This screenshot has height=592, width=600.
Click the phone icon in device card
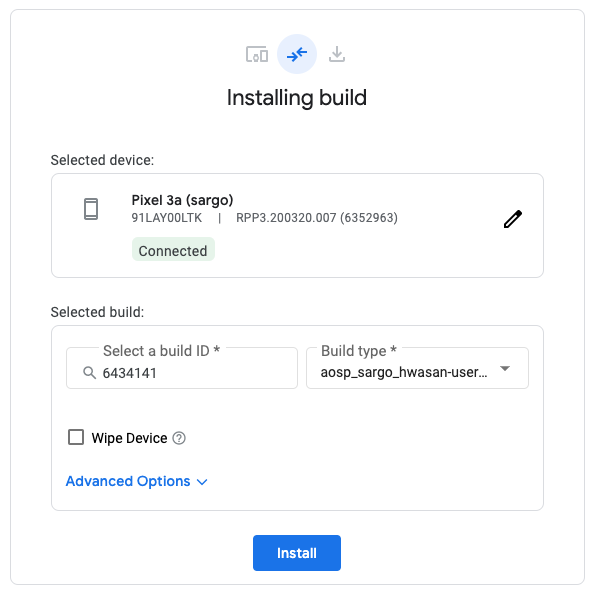(91, 209)
